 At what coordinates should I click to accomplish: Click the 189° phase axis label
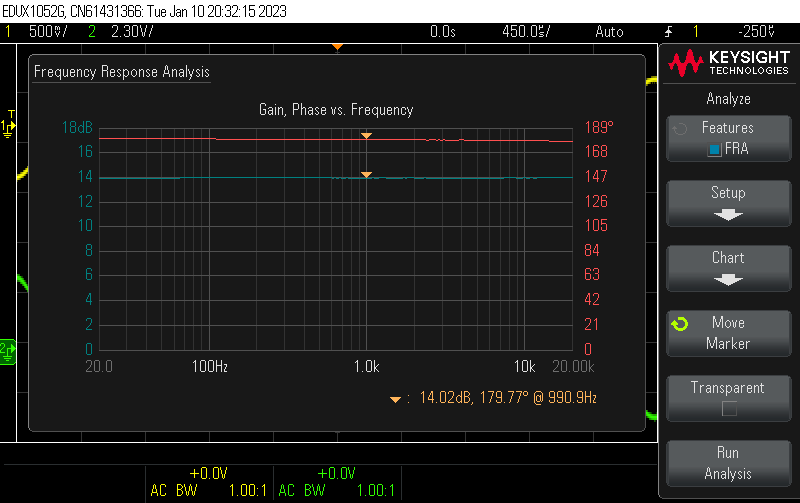[x=599, y=127]
